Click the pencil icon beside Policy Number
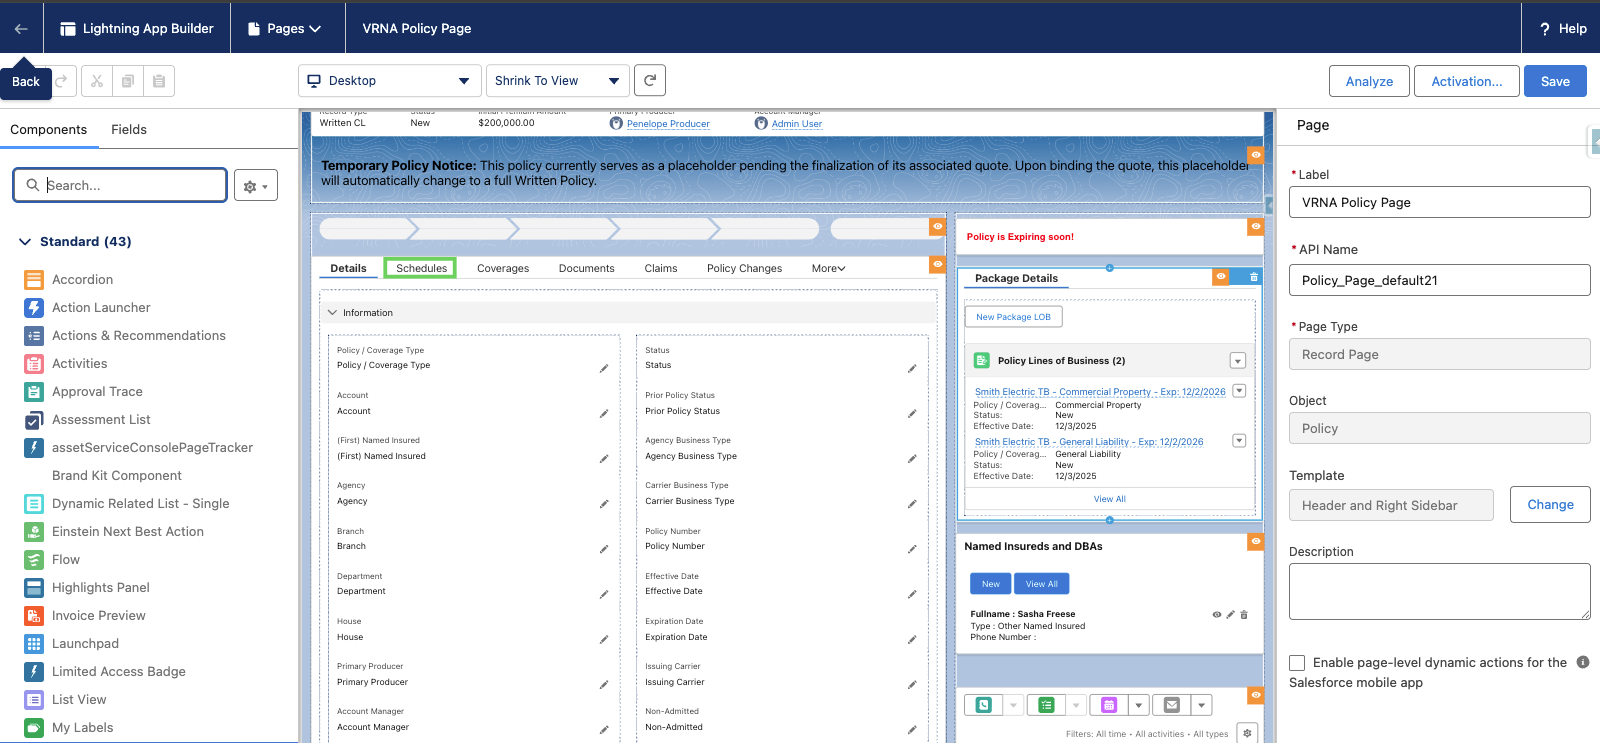This screenshot has width=1600, height=743. [912, 549]
